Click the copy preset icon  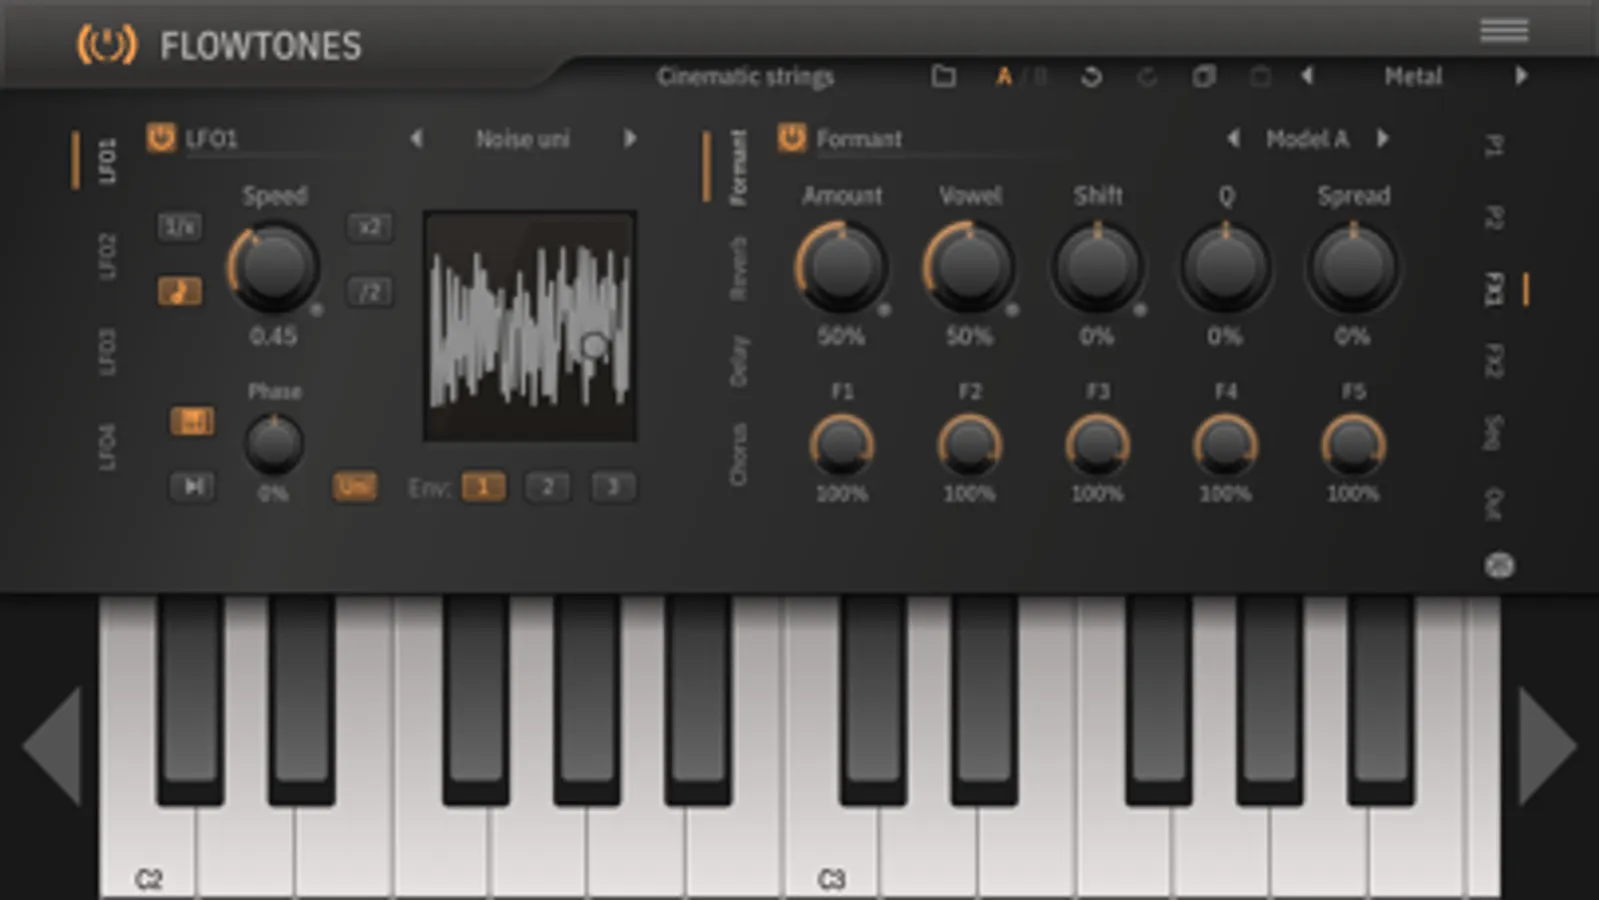pos(1204,76)
